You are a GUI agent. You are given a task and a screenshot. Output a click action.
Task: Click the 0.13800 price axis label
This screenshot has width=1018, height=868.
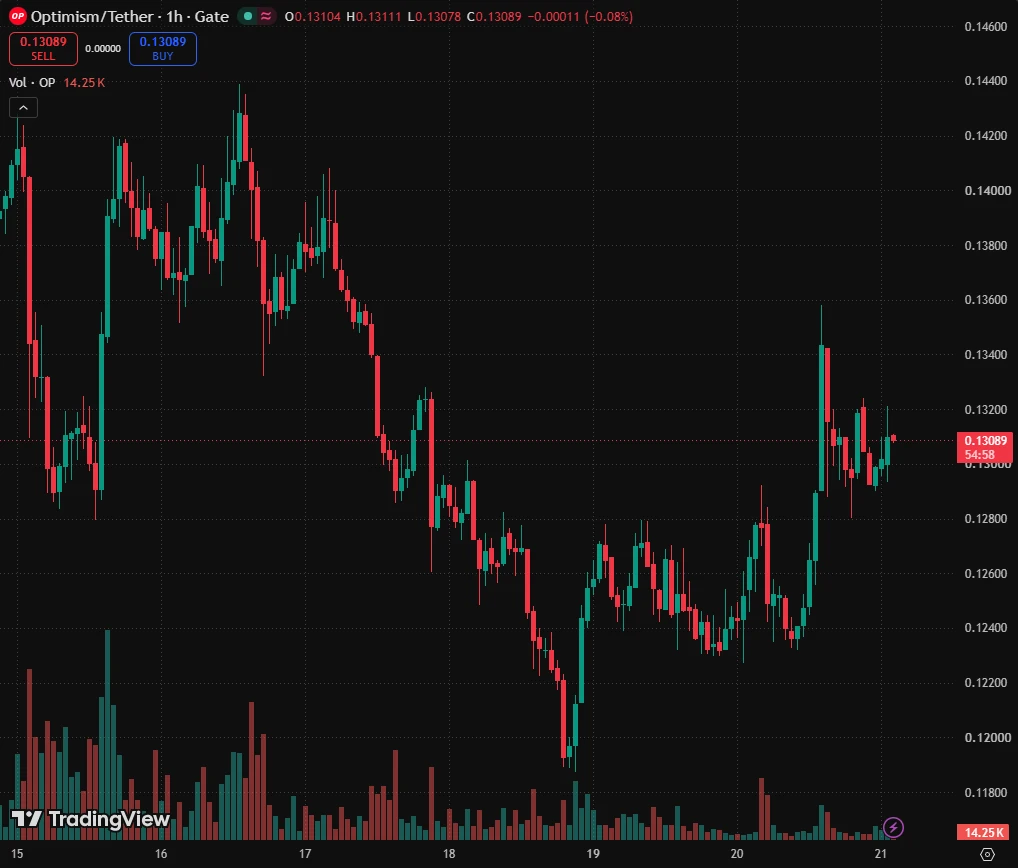click(x=986, y=245)
